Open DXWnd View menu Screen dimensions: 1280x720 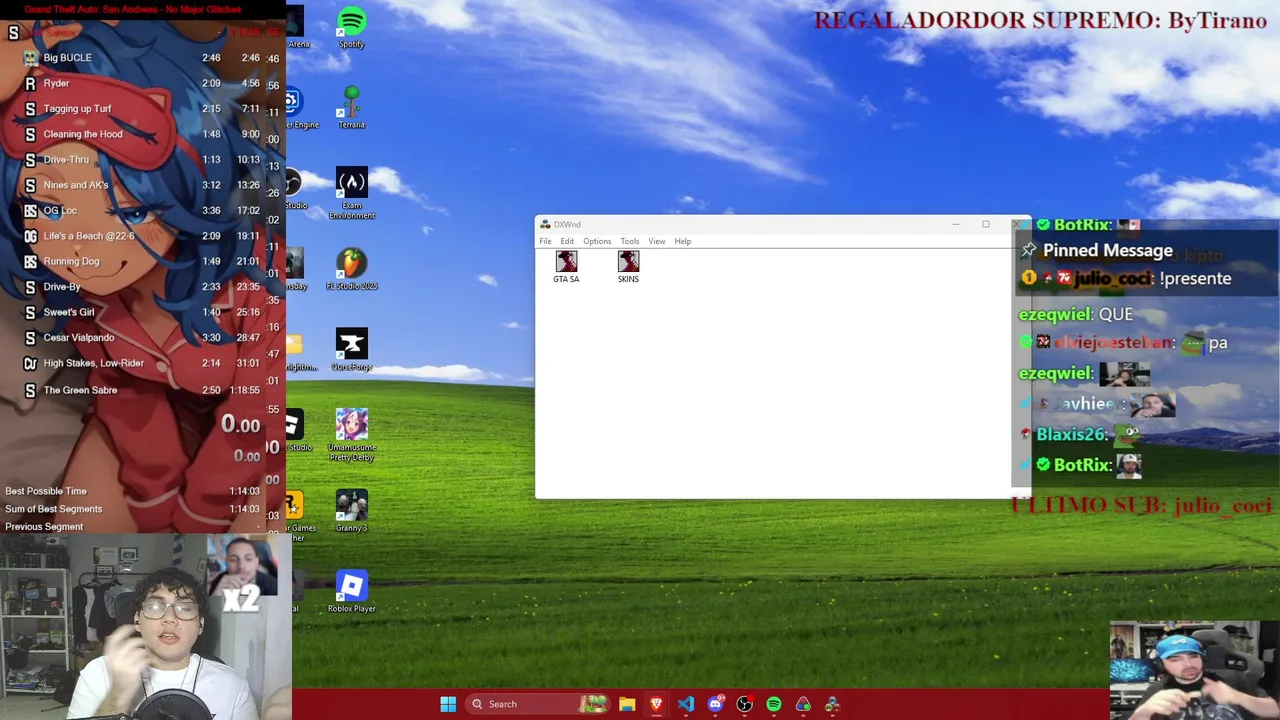pyautogui.click(x=656, y=241)
